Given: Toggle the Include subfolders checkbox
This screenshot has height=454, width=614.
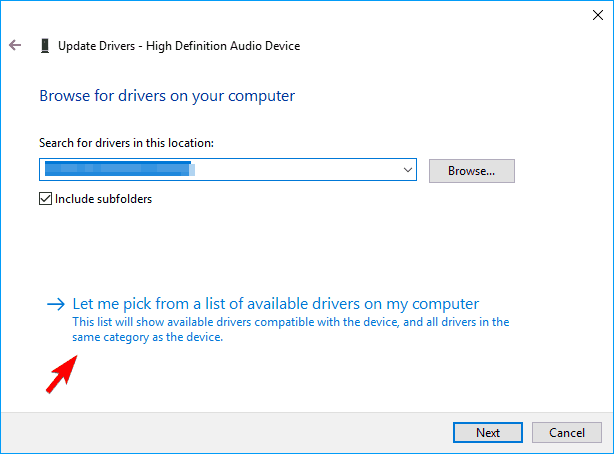Looking at the screenshot, I should click(x=46, y=199).
